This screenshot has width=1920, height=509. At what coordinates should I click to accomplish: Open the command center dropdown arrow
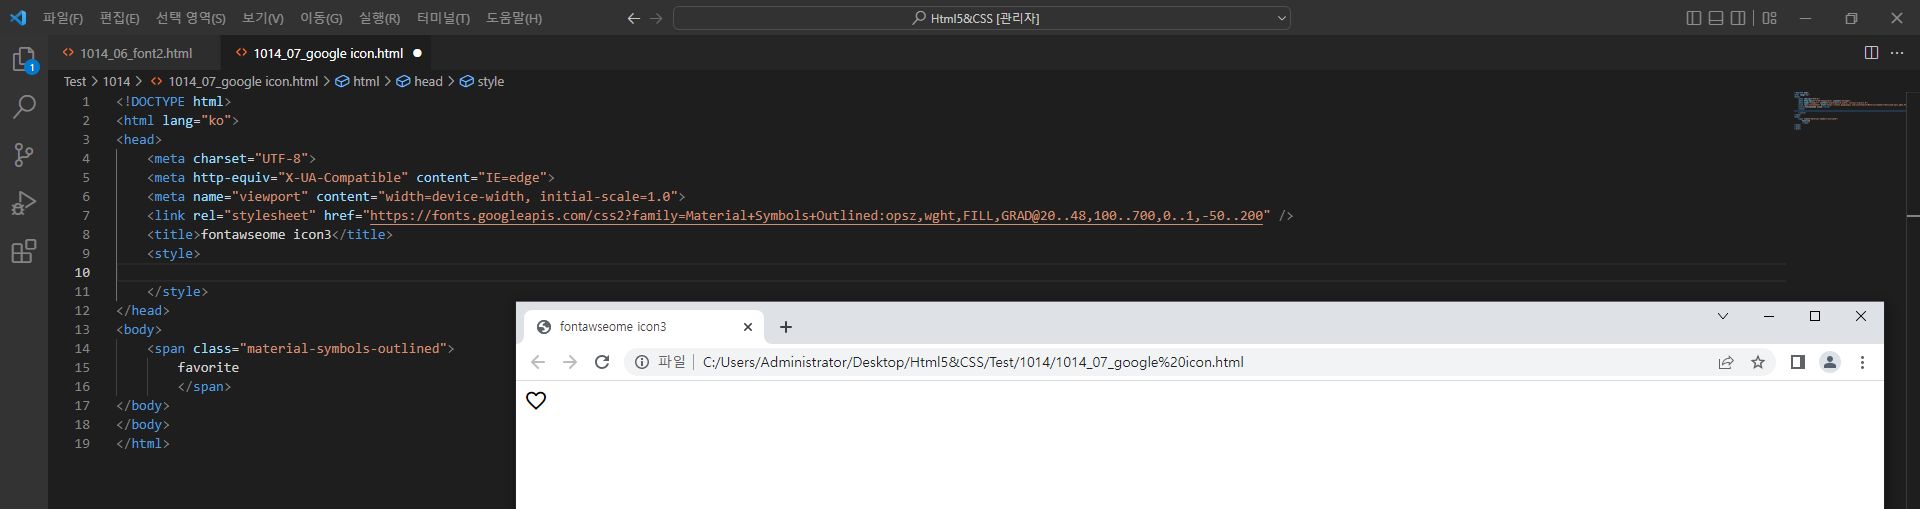click(1282, 18)
